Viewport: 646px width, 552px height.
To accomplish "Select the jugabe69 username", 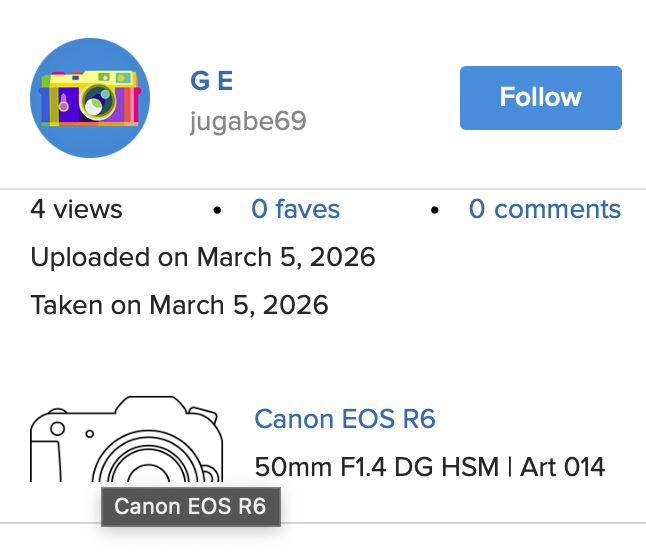I will pyautogui.click(x=248, y=122).
